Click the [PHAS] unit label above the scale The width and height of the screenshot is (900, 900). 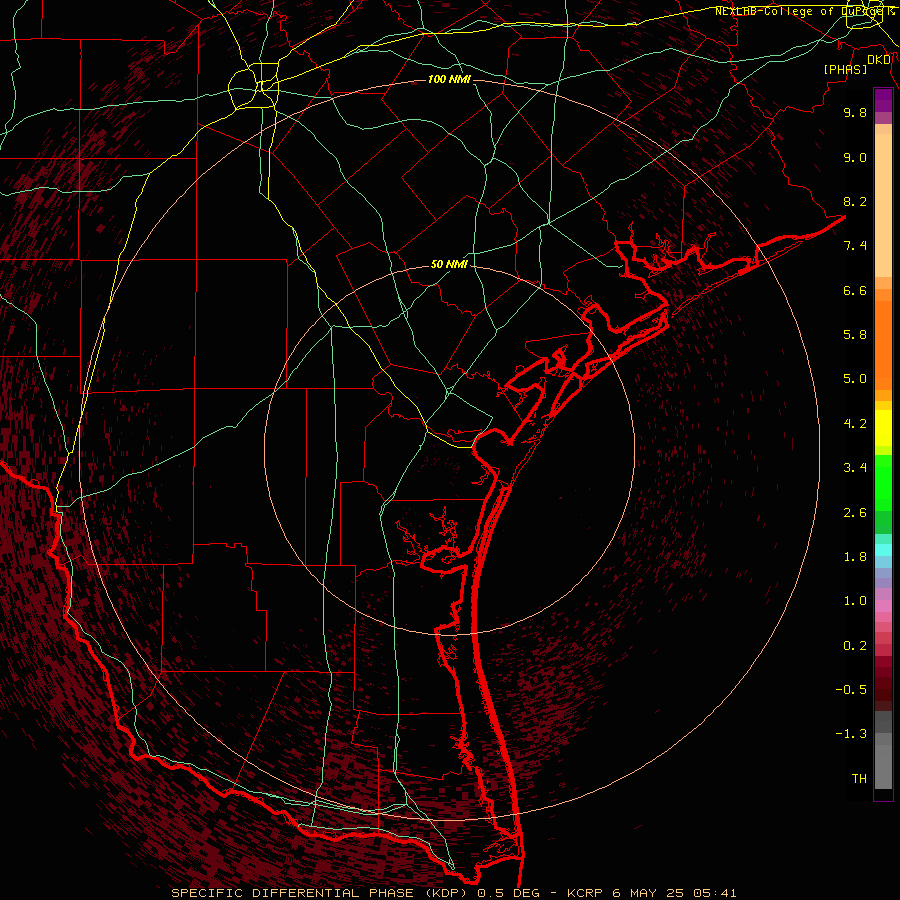pyautogui.click(x=845, y=70)
